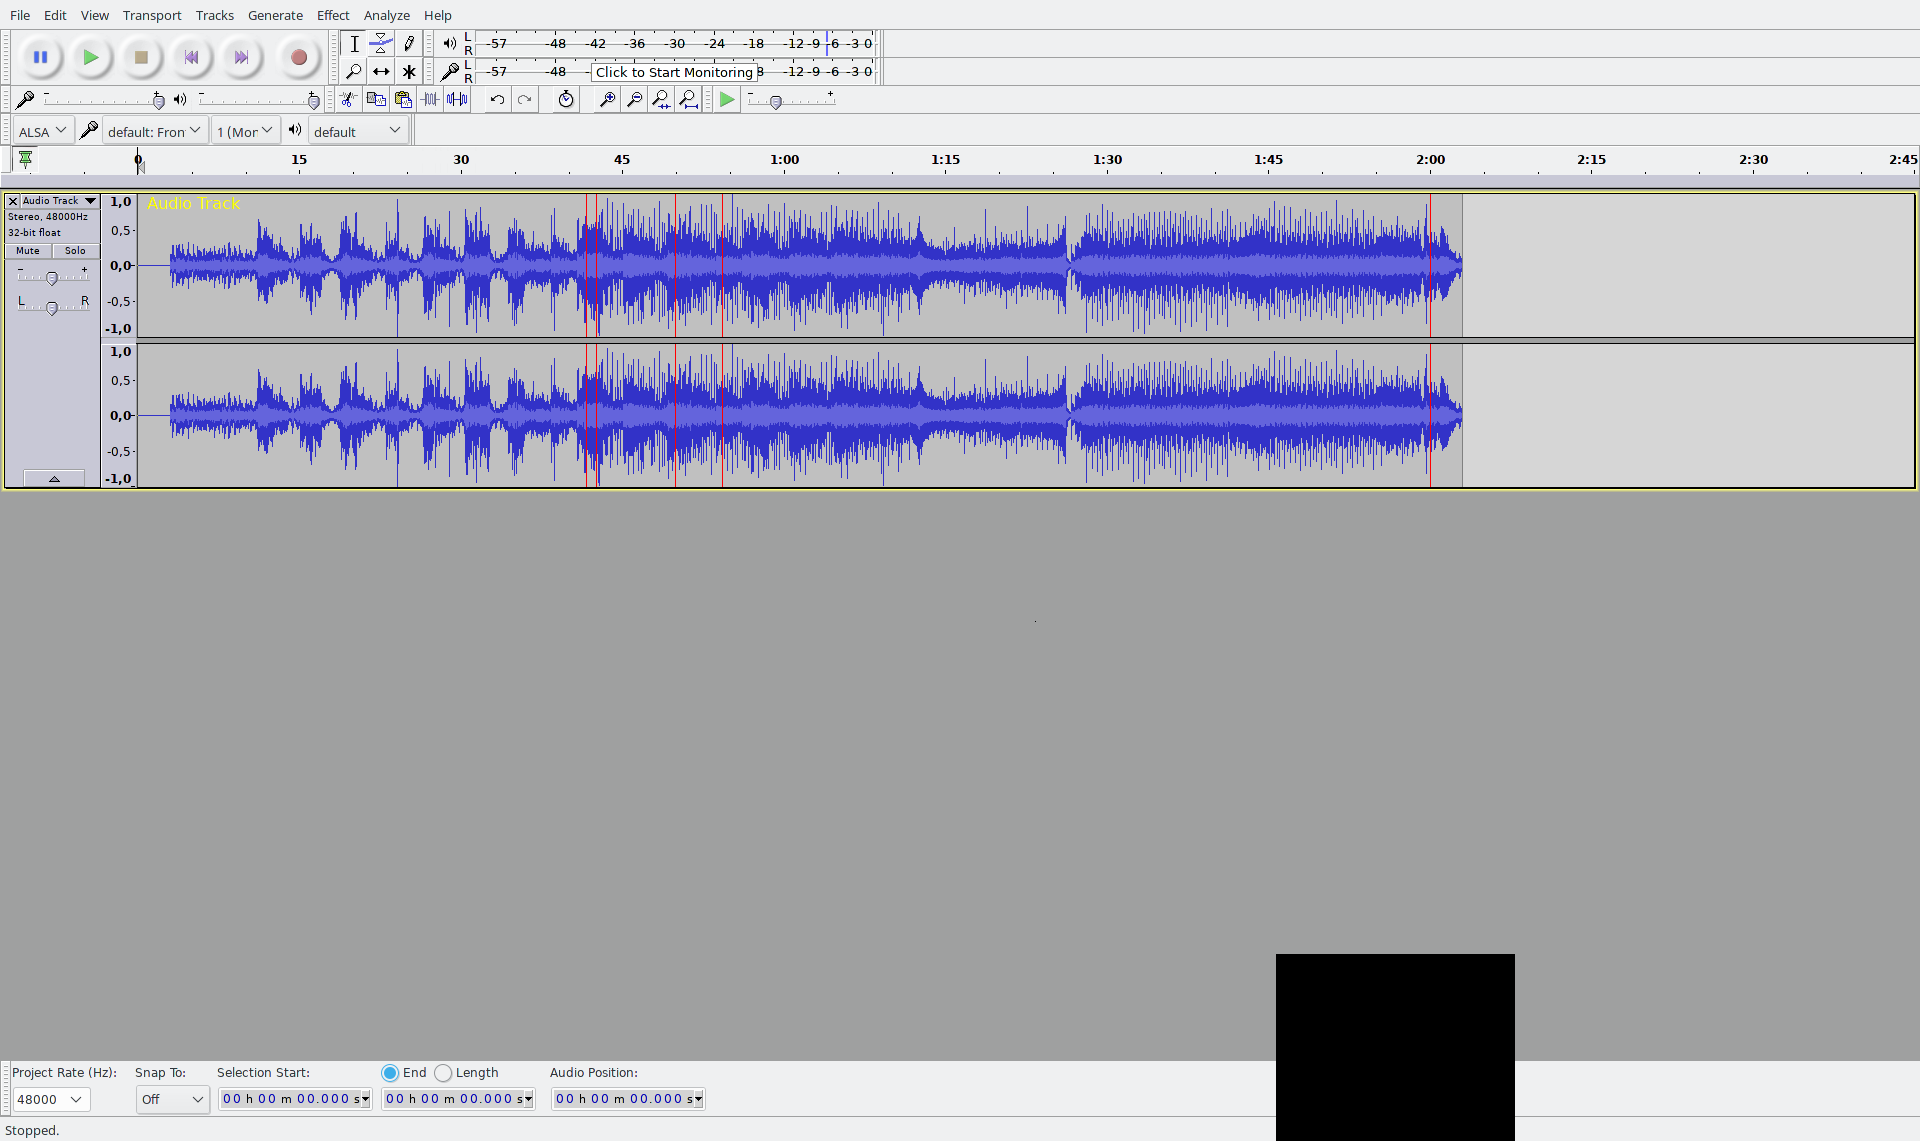
Task: Open the Help menu
Action: (438, 15)
